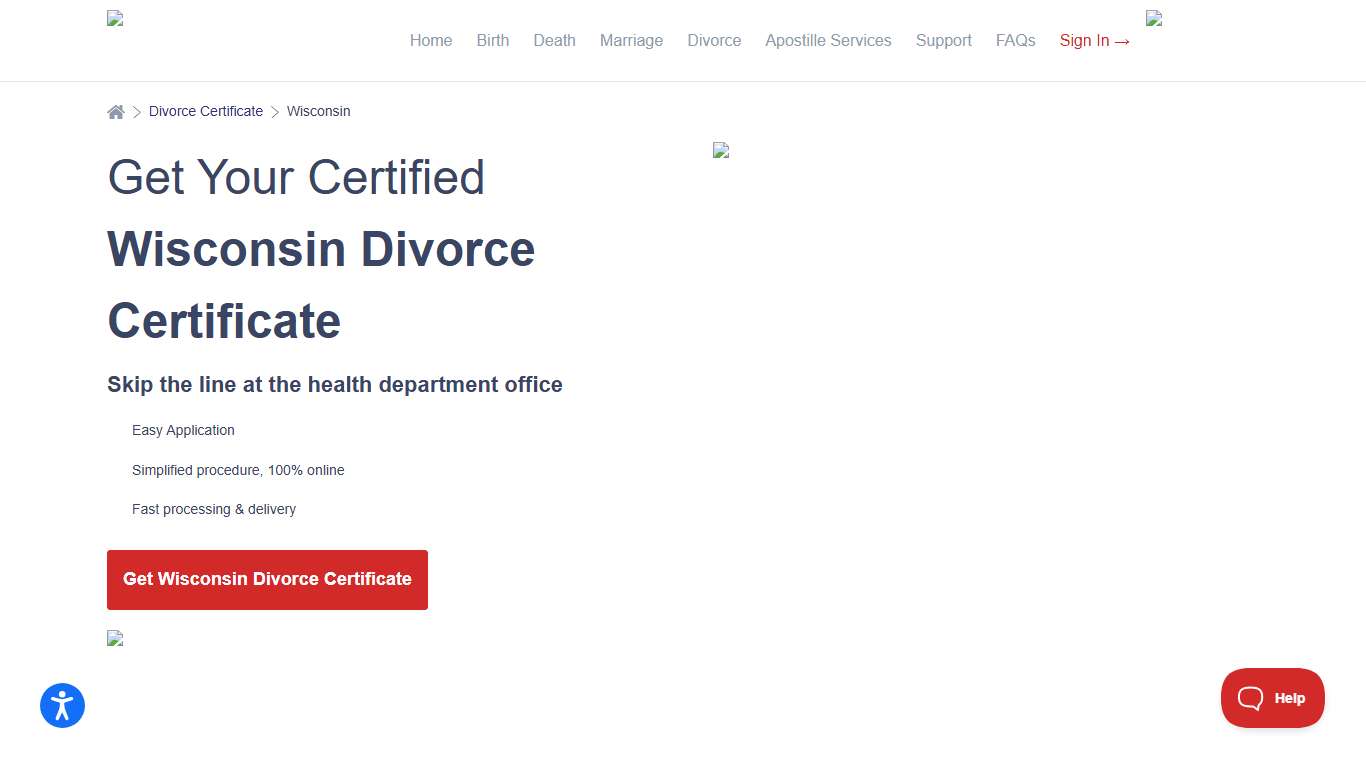Select Marriage in the top navigation
Viewport: 1366px width, 768px height.
[631, 40]
